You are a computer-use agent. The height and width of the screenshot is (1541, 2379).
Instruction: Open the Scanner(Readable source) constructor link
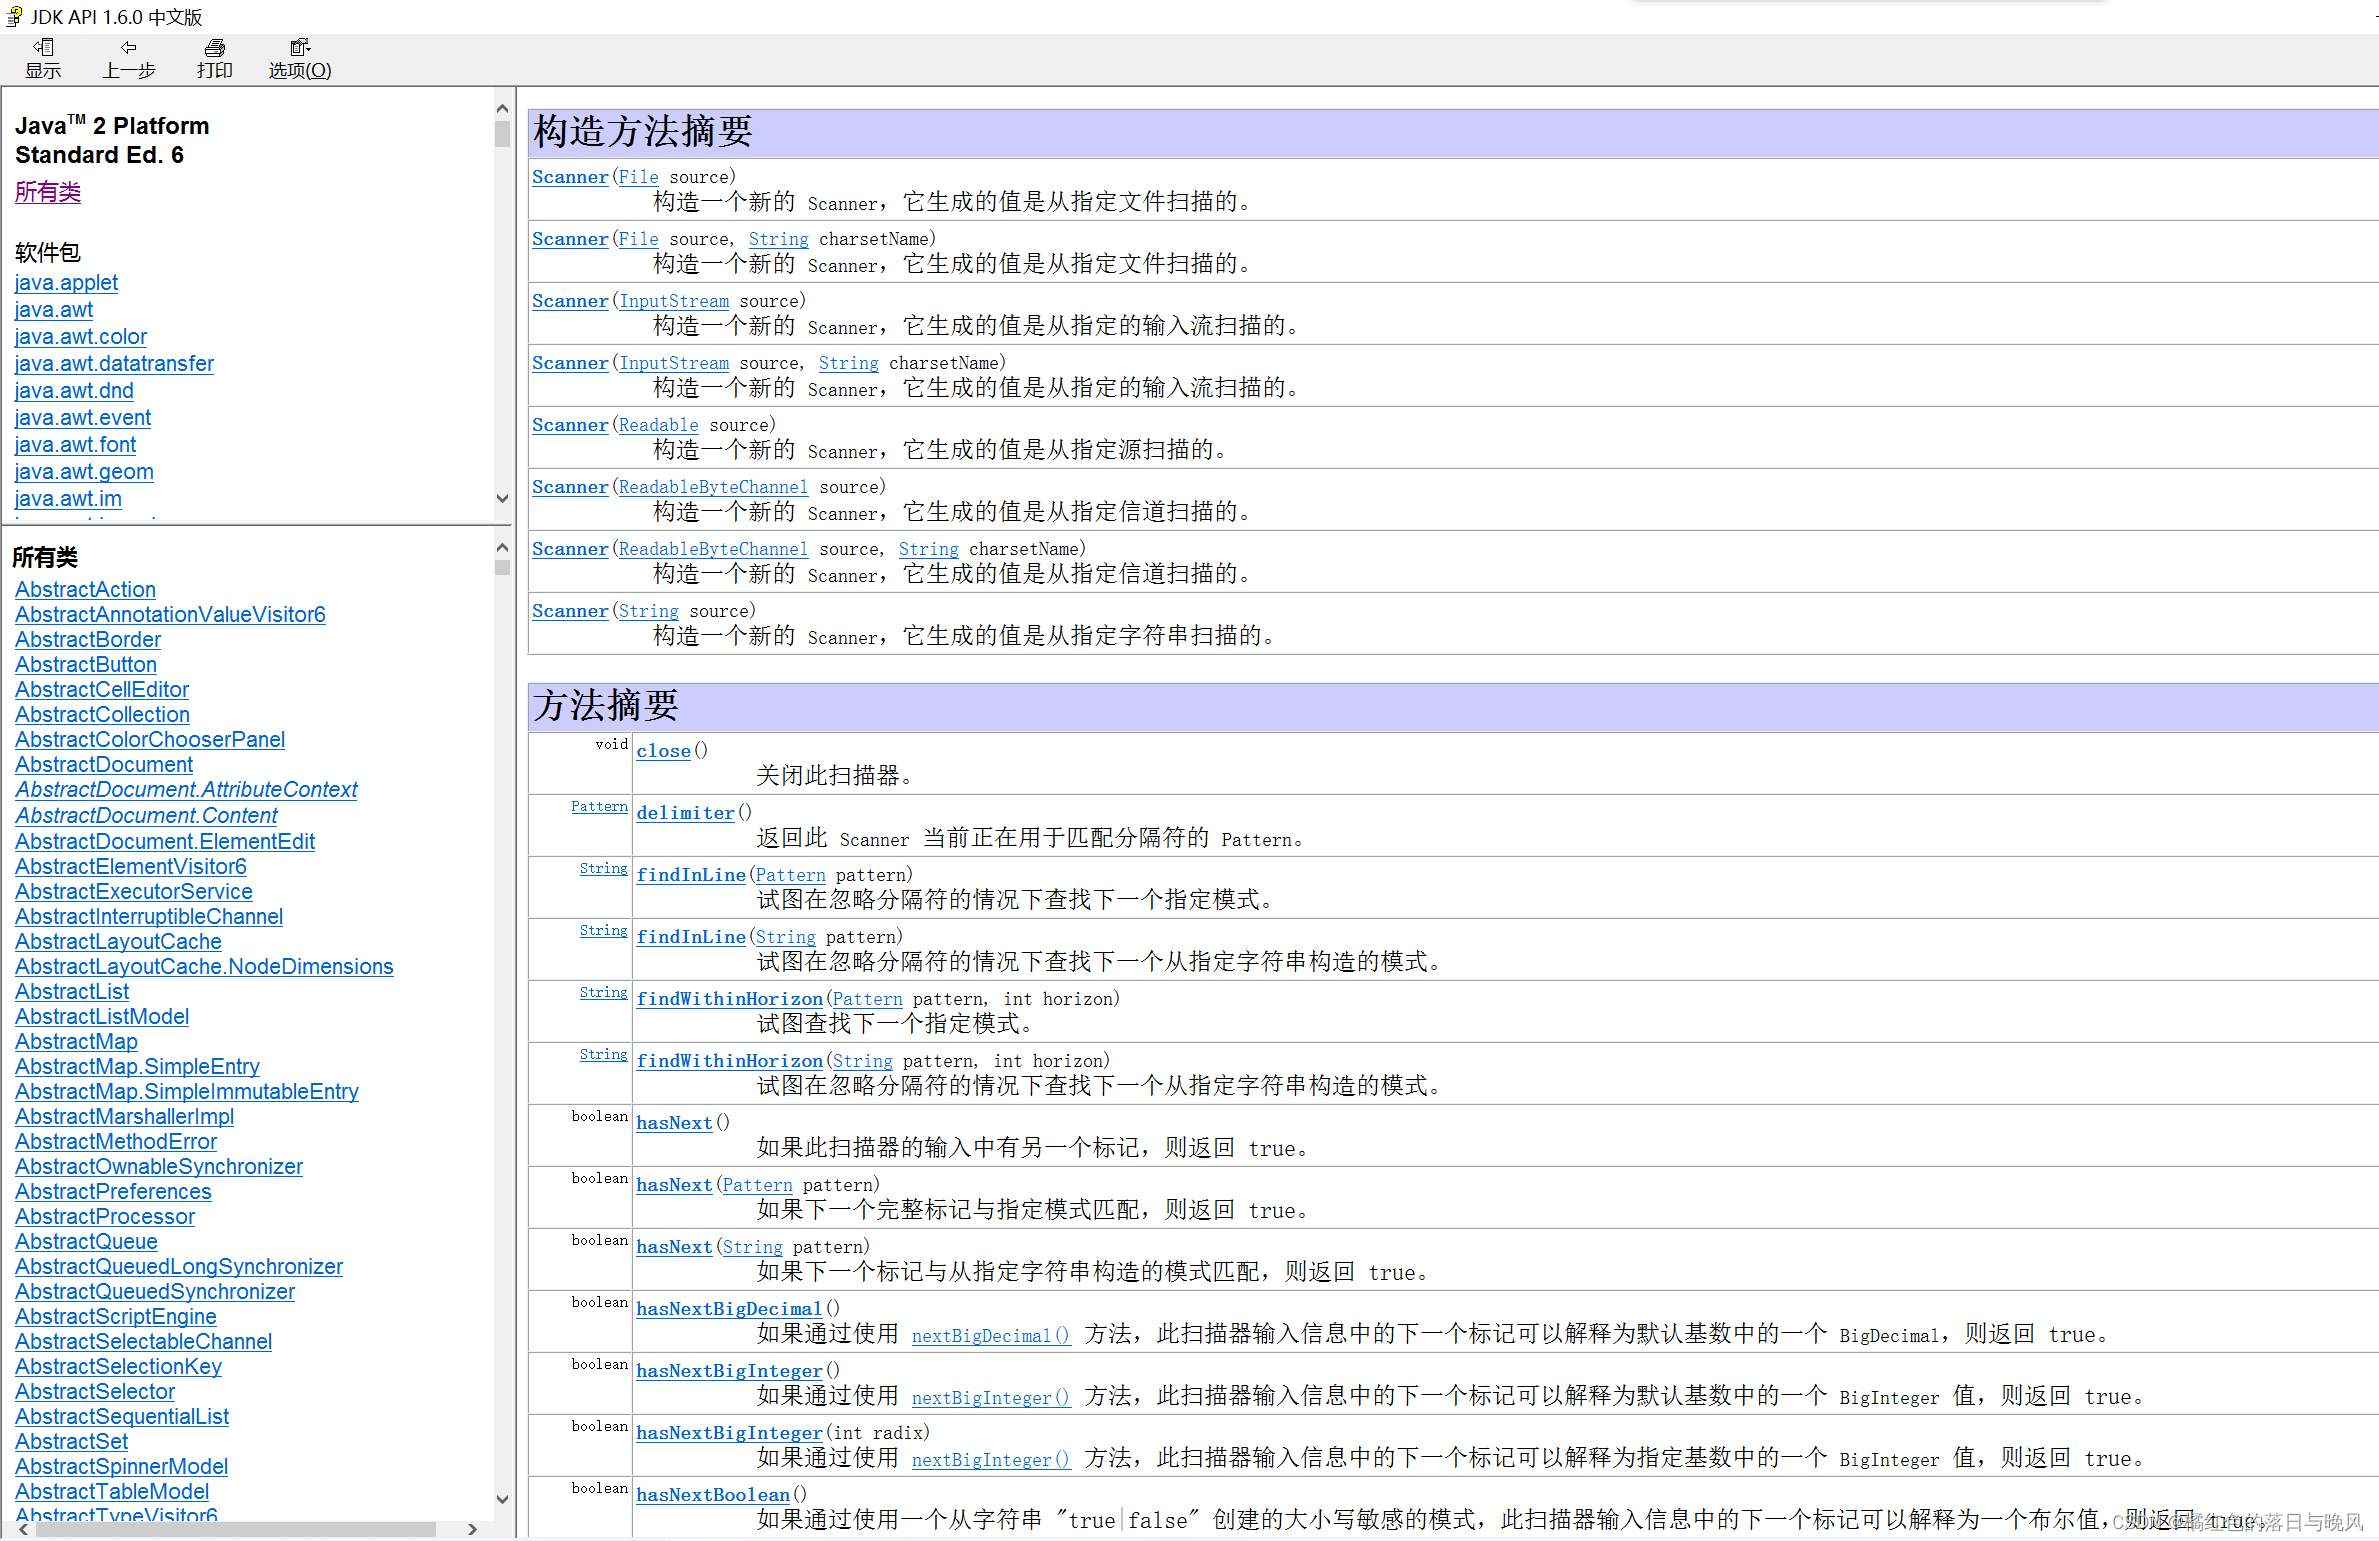(x=570, y=425)
